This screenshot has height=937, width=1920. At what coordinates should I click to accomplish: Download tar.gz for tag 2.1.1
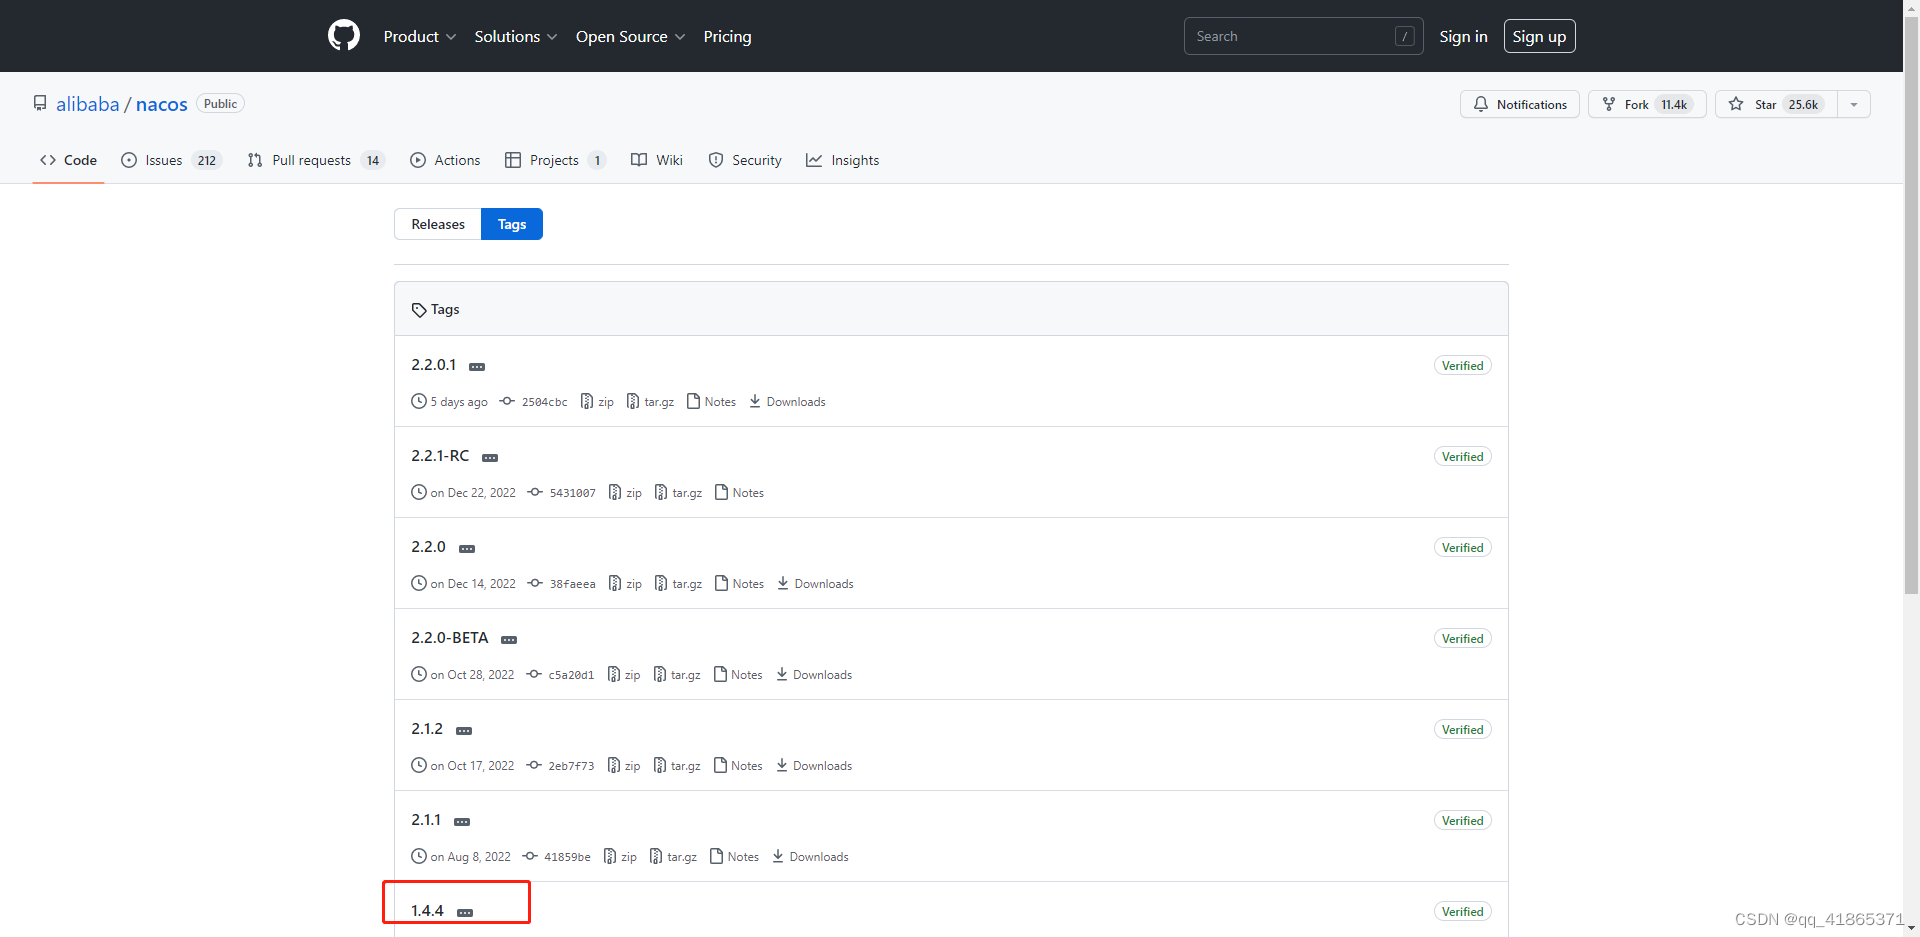[x=673, y=857]
